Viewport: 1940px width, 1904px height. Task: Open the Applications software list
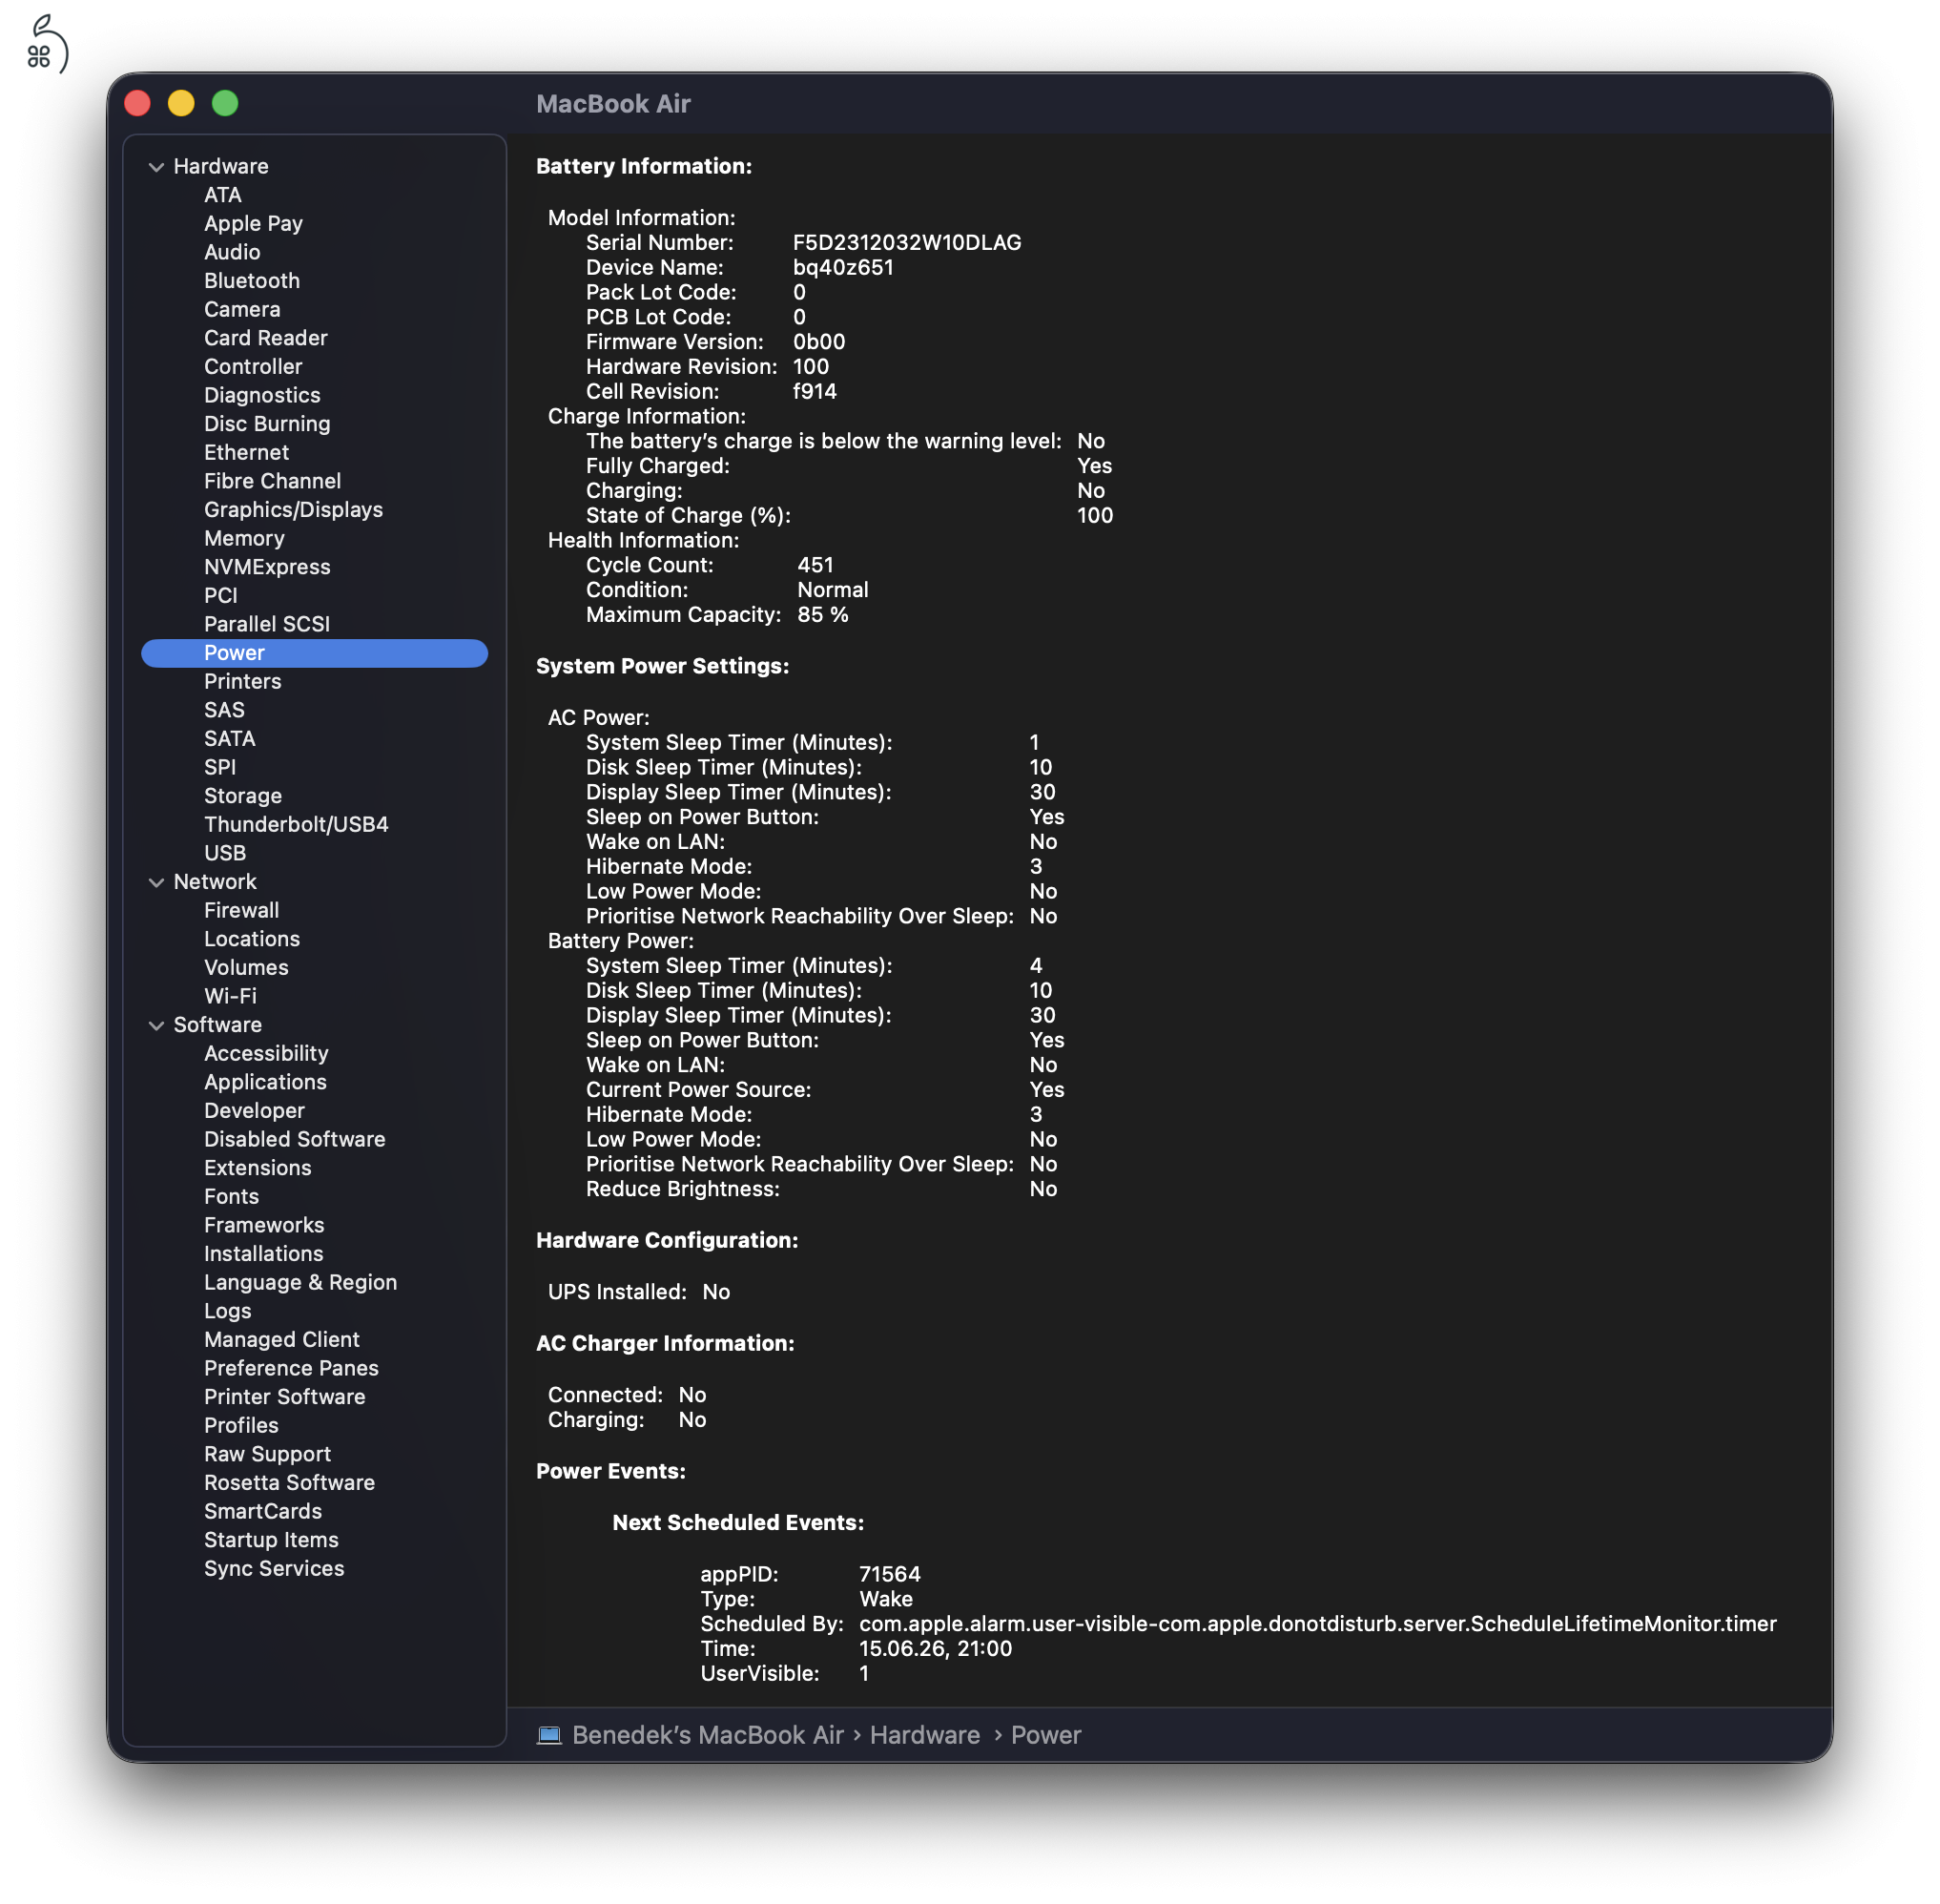coord(265,1083)
